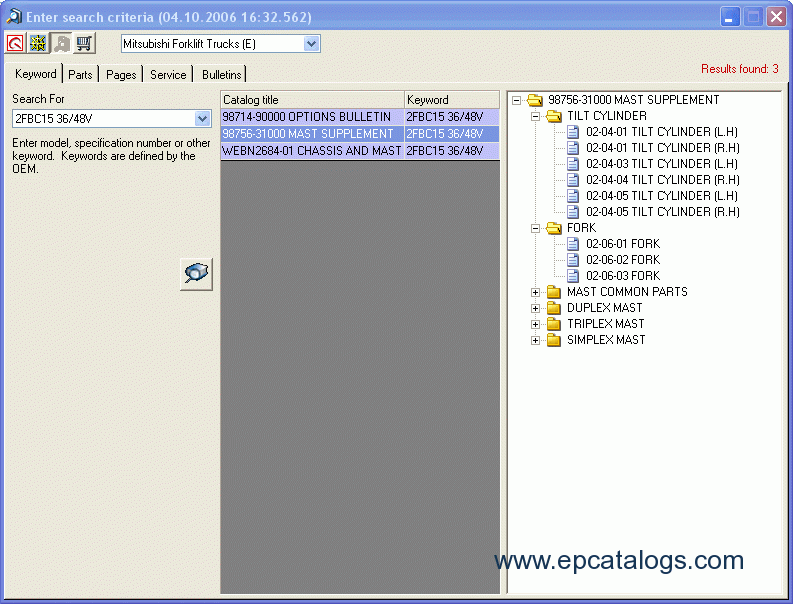Switch to the Keyword tab
This screenshot has width=793, height=604.
coord(35,74)
